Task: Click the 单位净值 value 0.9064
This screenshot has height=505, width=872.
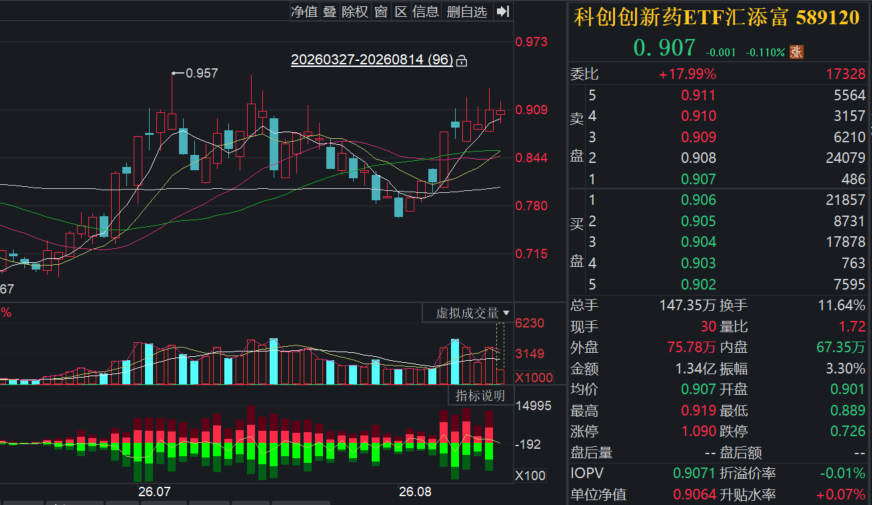Action: point(694,494)
